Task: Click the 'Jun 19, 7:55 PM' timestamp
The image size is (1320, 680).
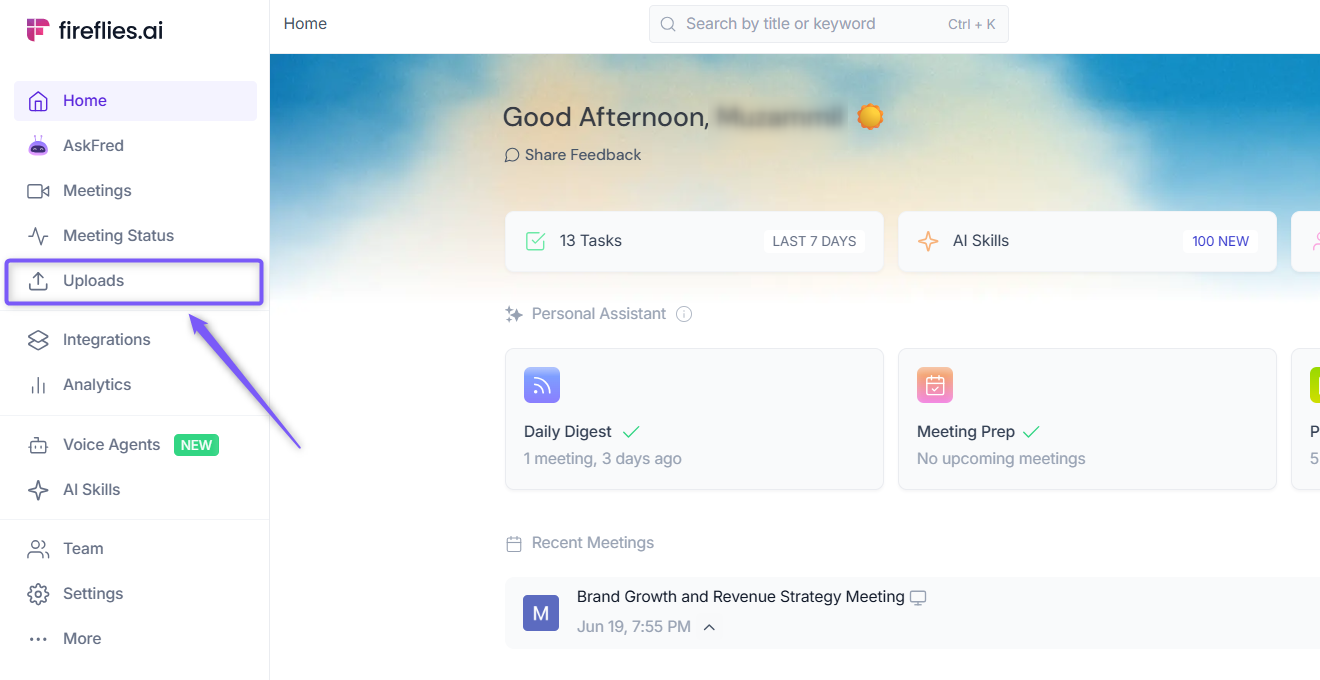Action: pyautogui.click(x=634, y=627)
